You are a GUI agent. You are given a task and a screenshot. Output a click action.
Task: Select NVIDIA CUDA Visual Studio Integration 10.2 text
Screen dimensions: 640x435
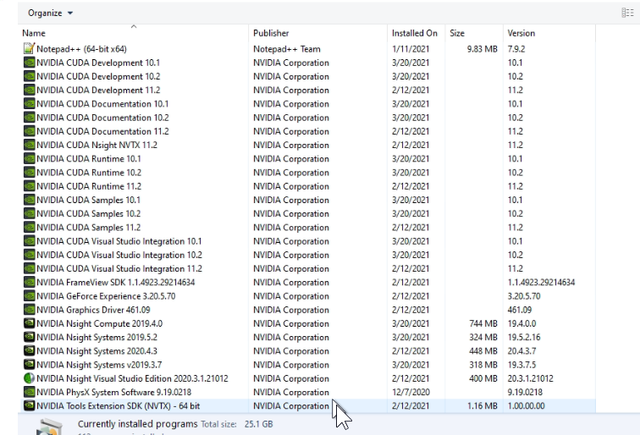119,255
